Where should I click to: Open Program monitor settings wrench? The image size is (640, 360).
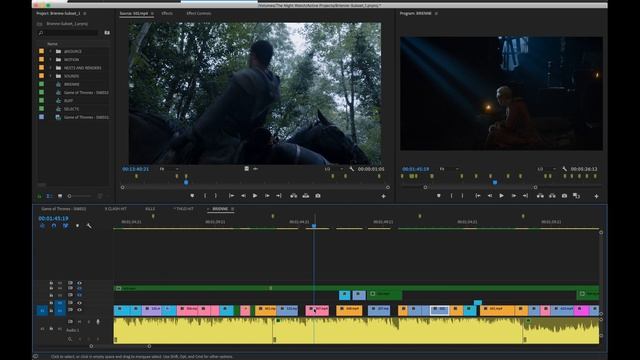[564, 169]
